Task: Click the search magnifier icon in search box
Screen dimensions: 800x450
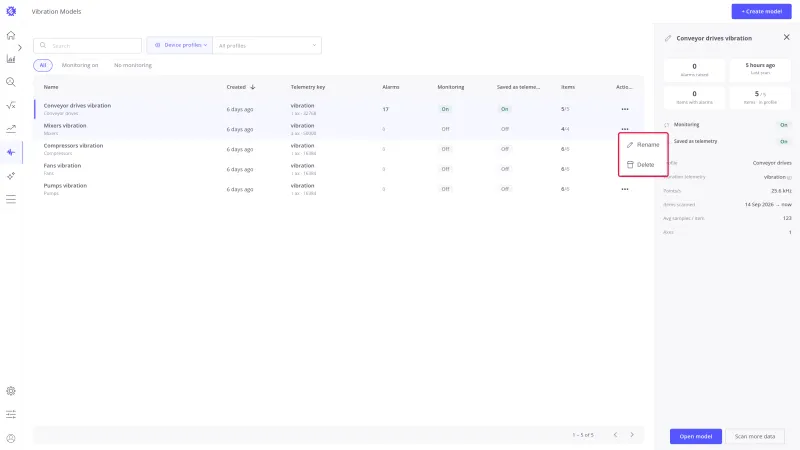Action: tap(43, 45)
